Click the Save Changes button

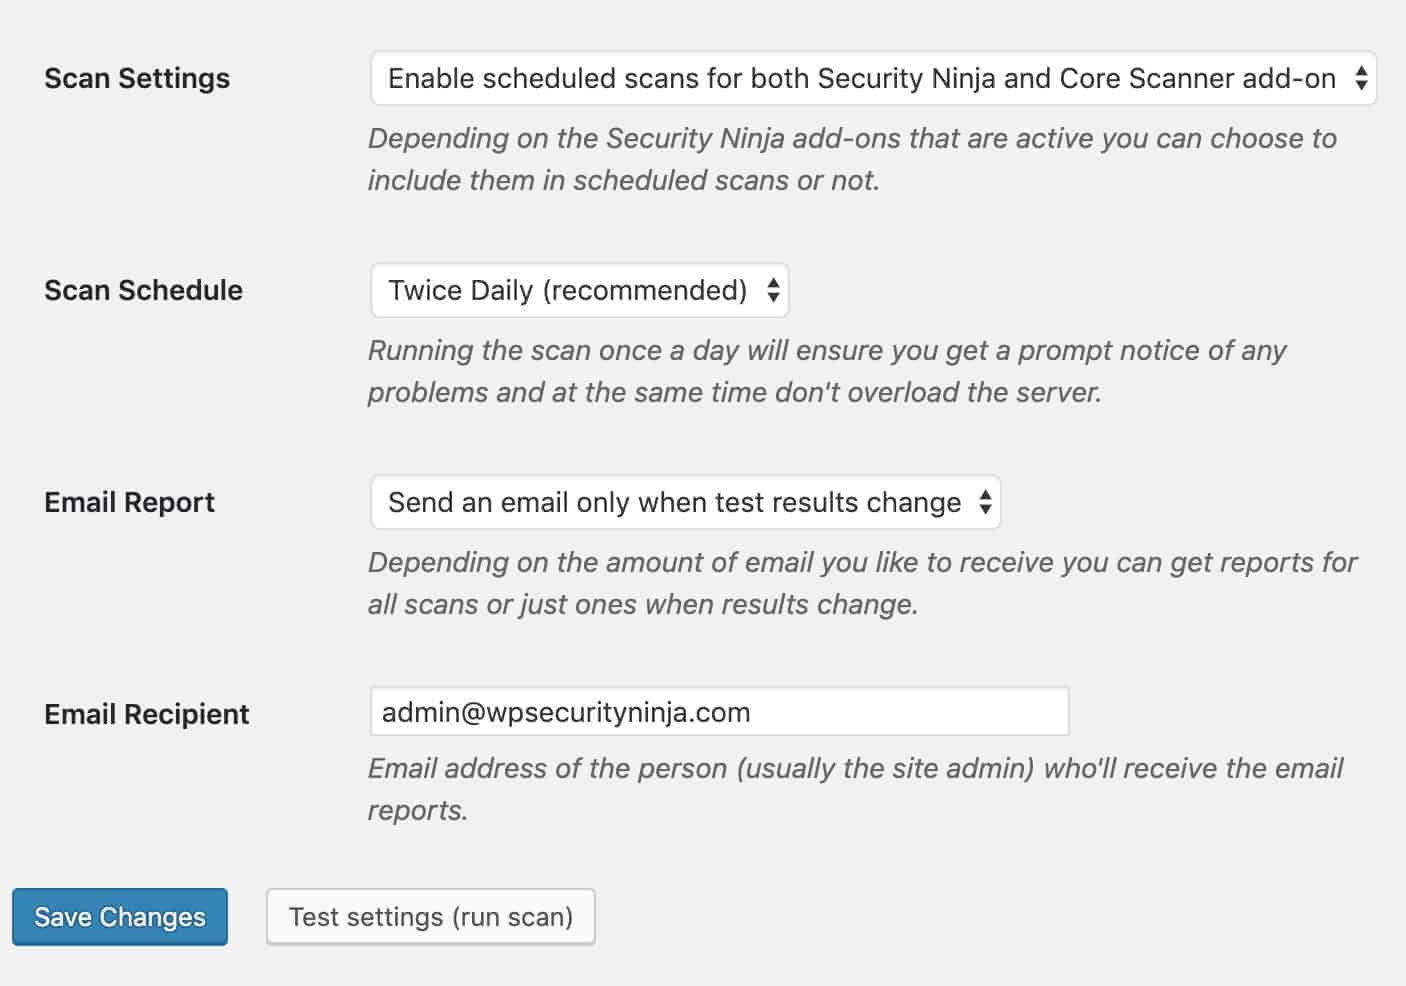120,917
